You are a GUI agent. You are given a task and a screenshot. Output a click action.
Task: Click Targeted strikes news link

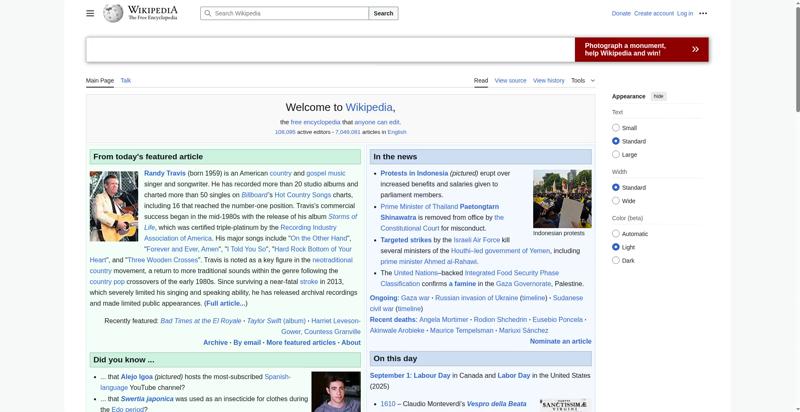coord(406,240)
